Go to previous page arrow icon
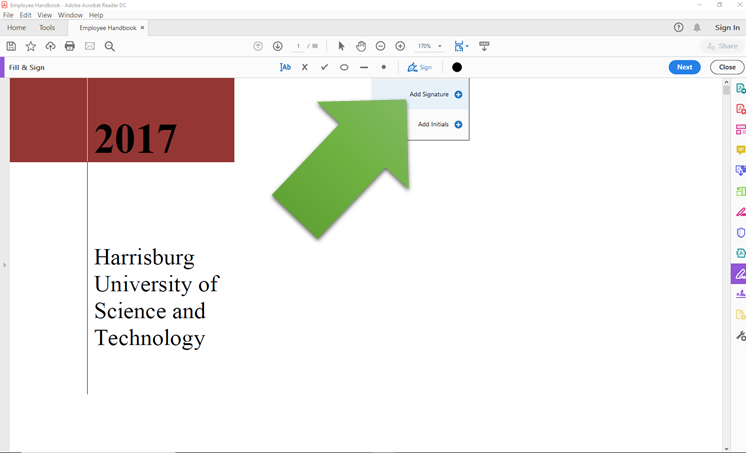 click(258, 46)
